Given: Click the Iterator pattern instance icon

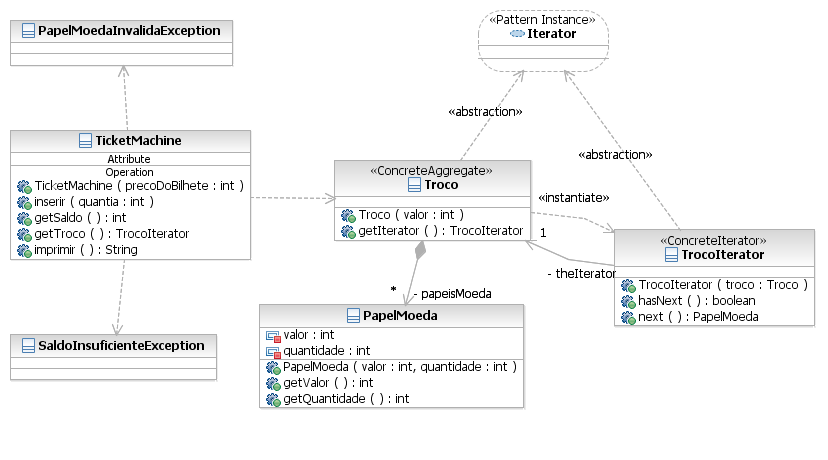Looking at the screenshot, I should (517, 33).
